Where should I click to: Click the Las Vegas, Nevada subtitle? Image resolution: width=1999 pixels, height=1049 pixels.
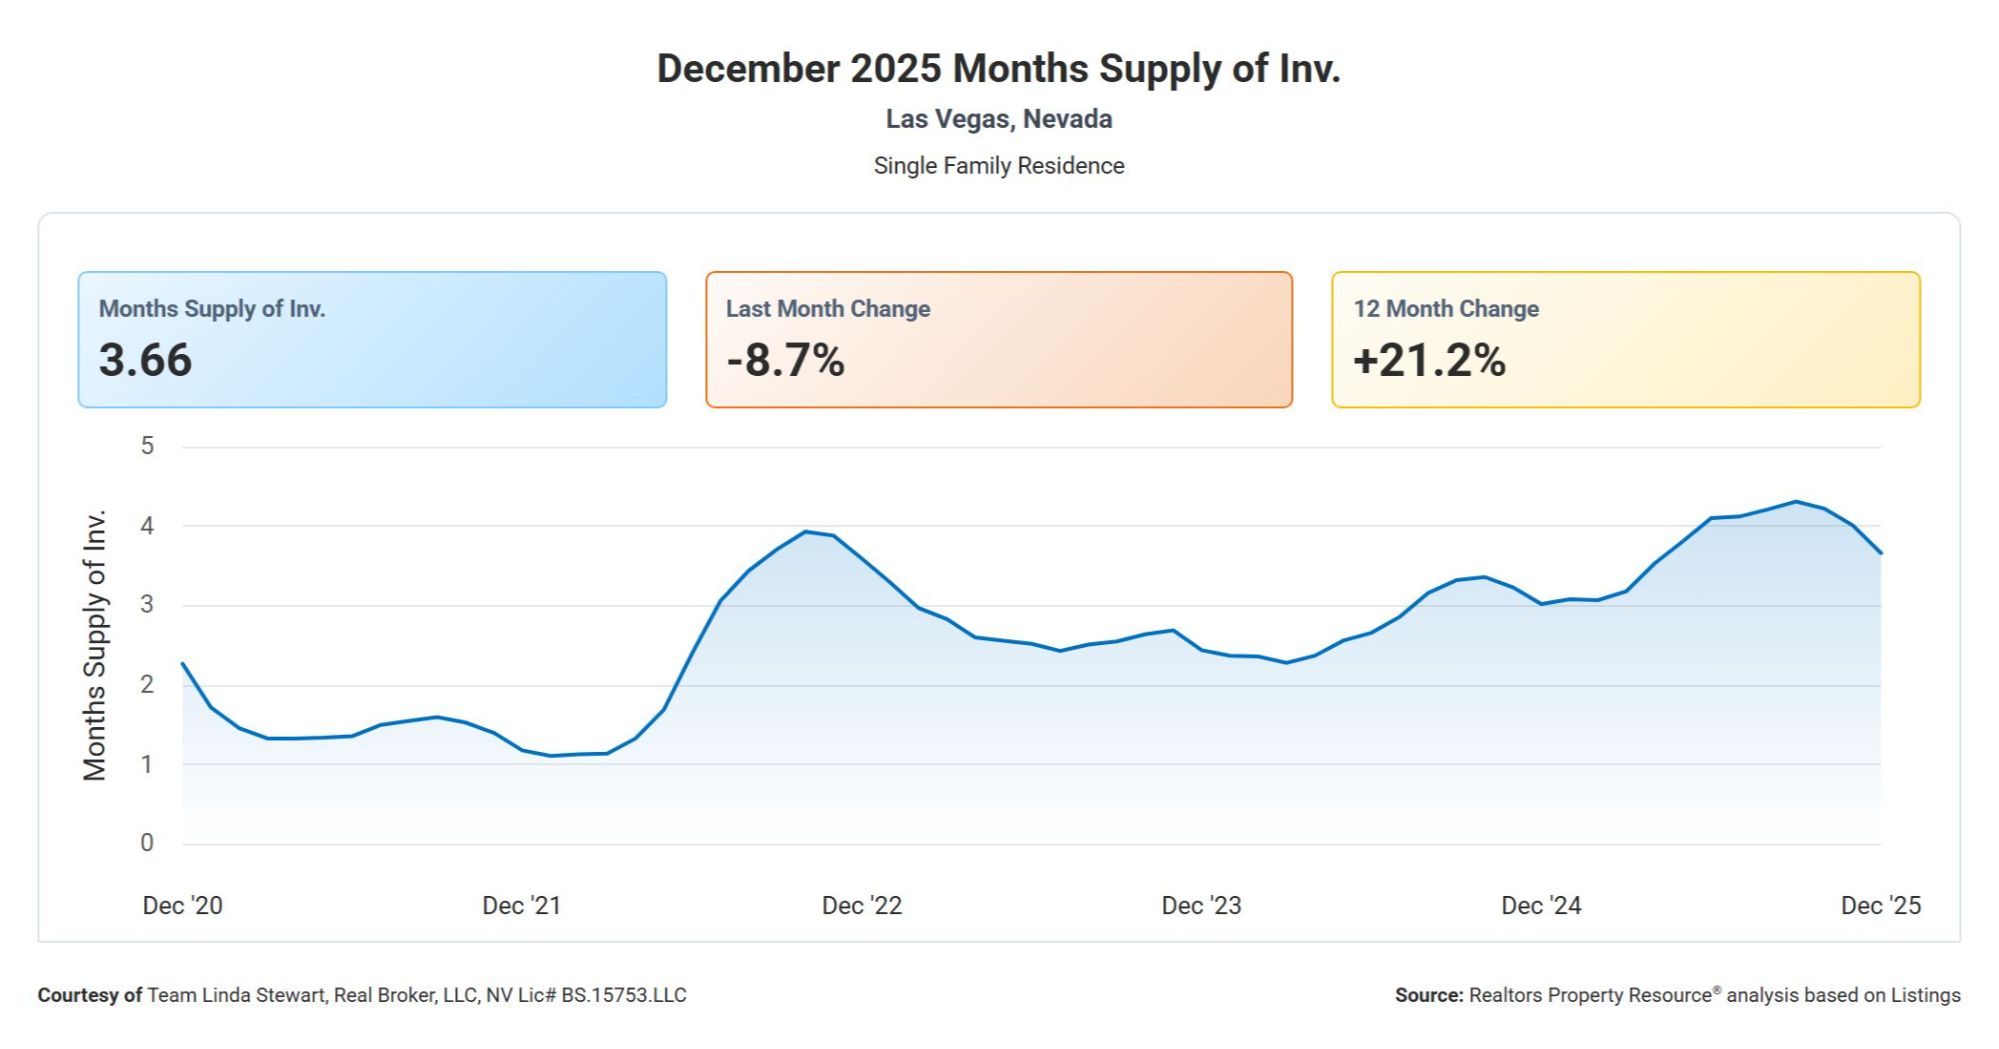[x=998, y=119]
